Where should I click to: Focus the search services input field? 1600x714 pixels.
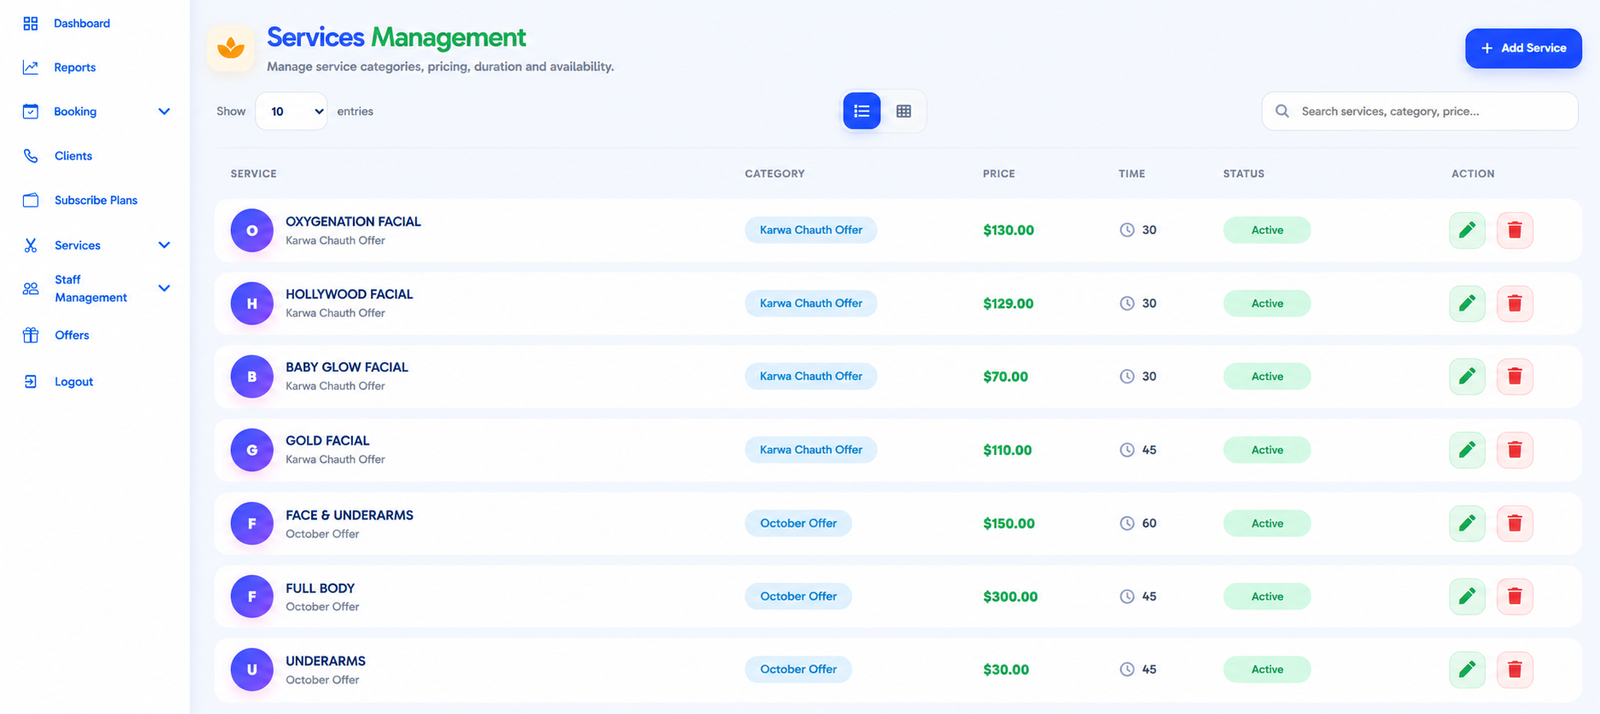(x=1420, y=111)
